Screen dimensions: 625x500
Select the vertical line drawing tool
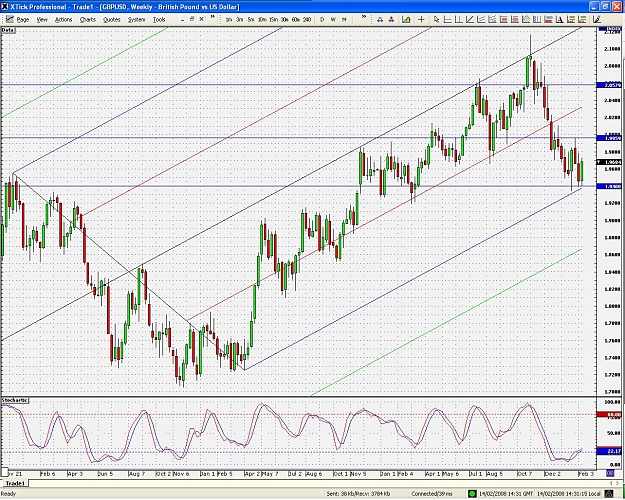458,19
